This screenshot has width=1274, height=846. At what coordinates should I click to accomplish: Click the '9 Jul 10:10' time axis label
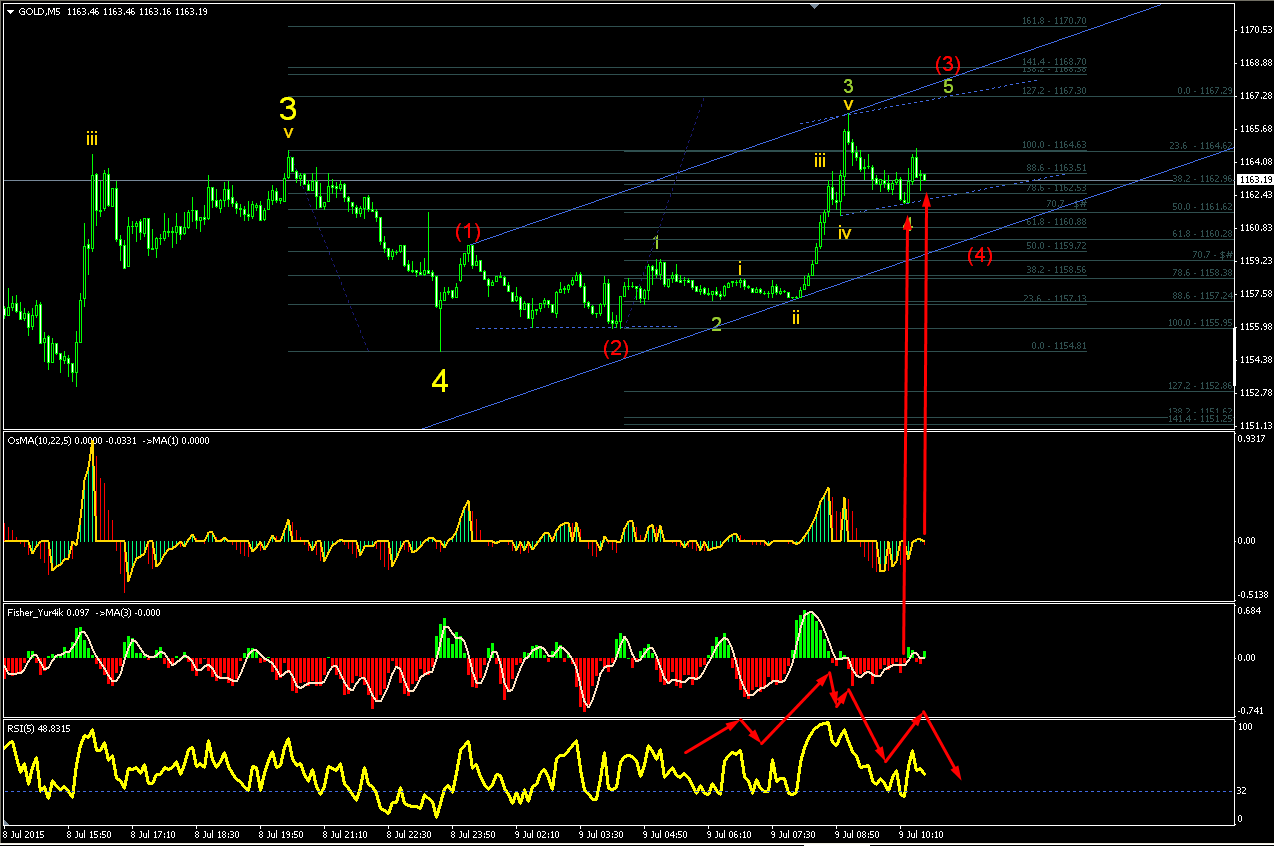(920, 833)
